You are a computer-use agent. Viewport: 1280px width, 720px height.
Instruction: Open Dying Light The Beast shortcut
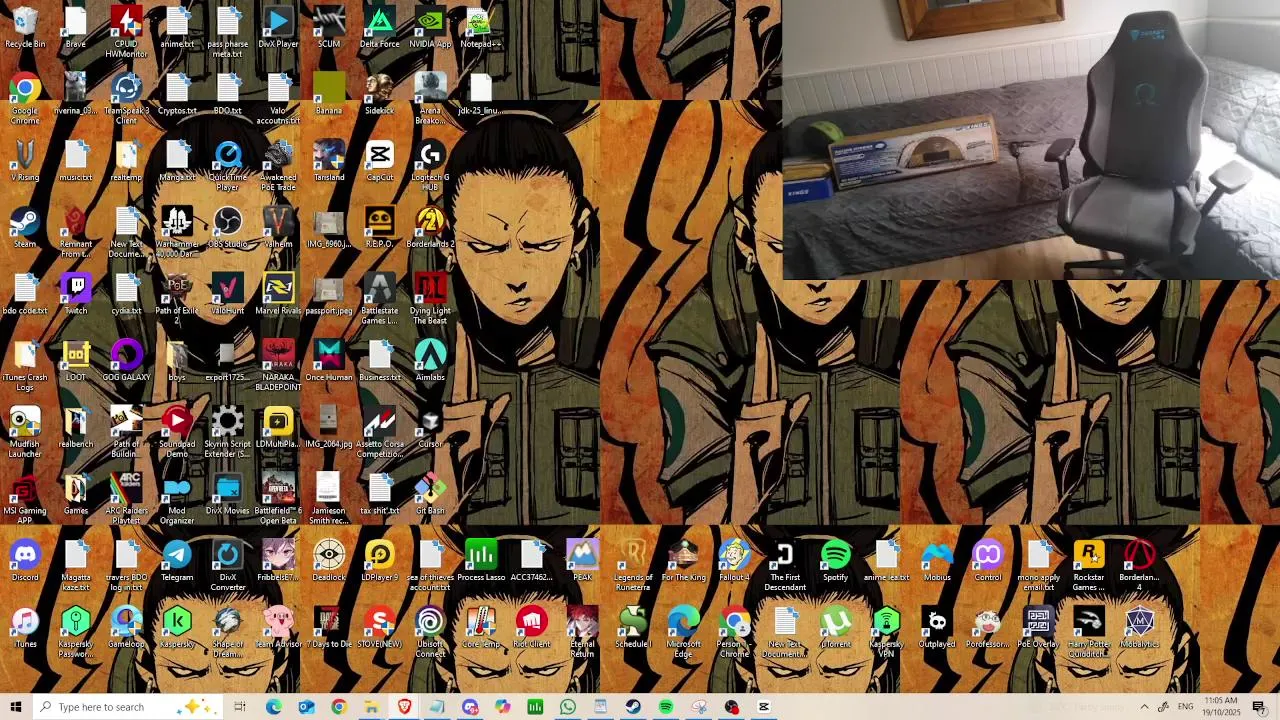pos(430,299)
